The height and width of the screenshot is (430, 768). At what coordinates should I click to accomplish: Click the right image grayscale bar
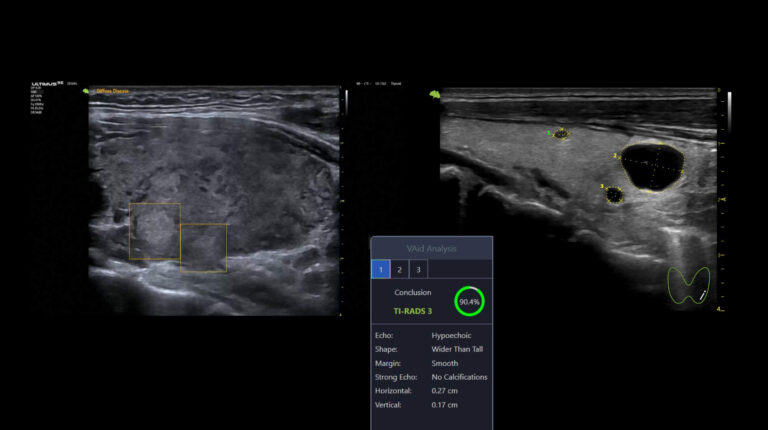[x=729, y=111]
